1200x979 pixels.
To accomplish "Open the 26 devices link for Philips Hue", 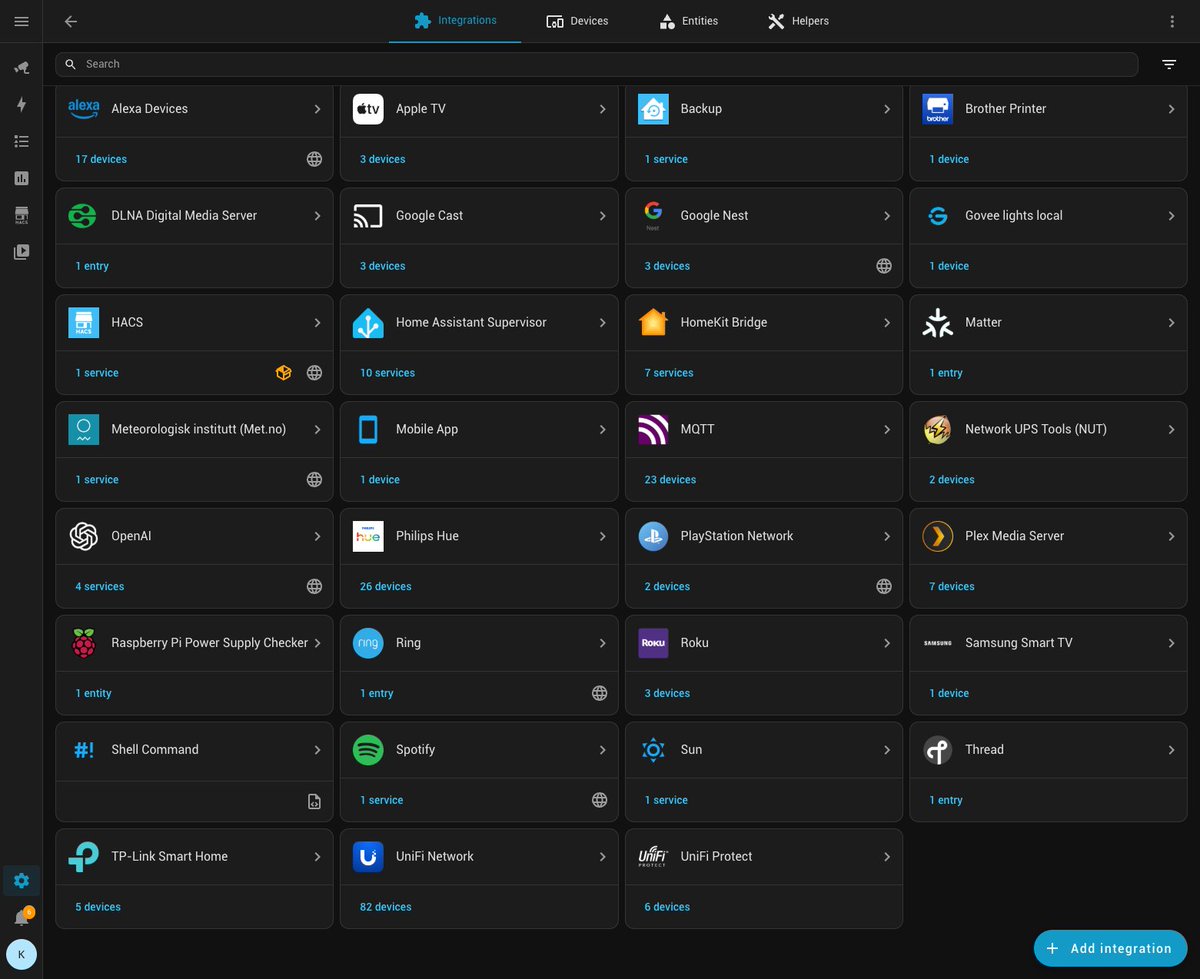I will point(385,586).
